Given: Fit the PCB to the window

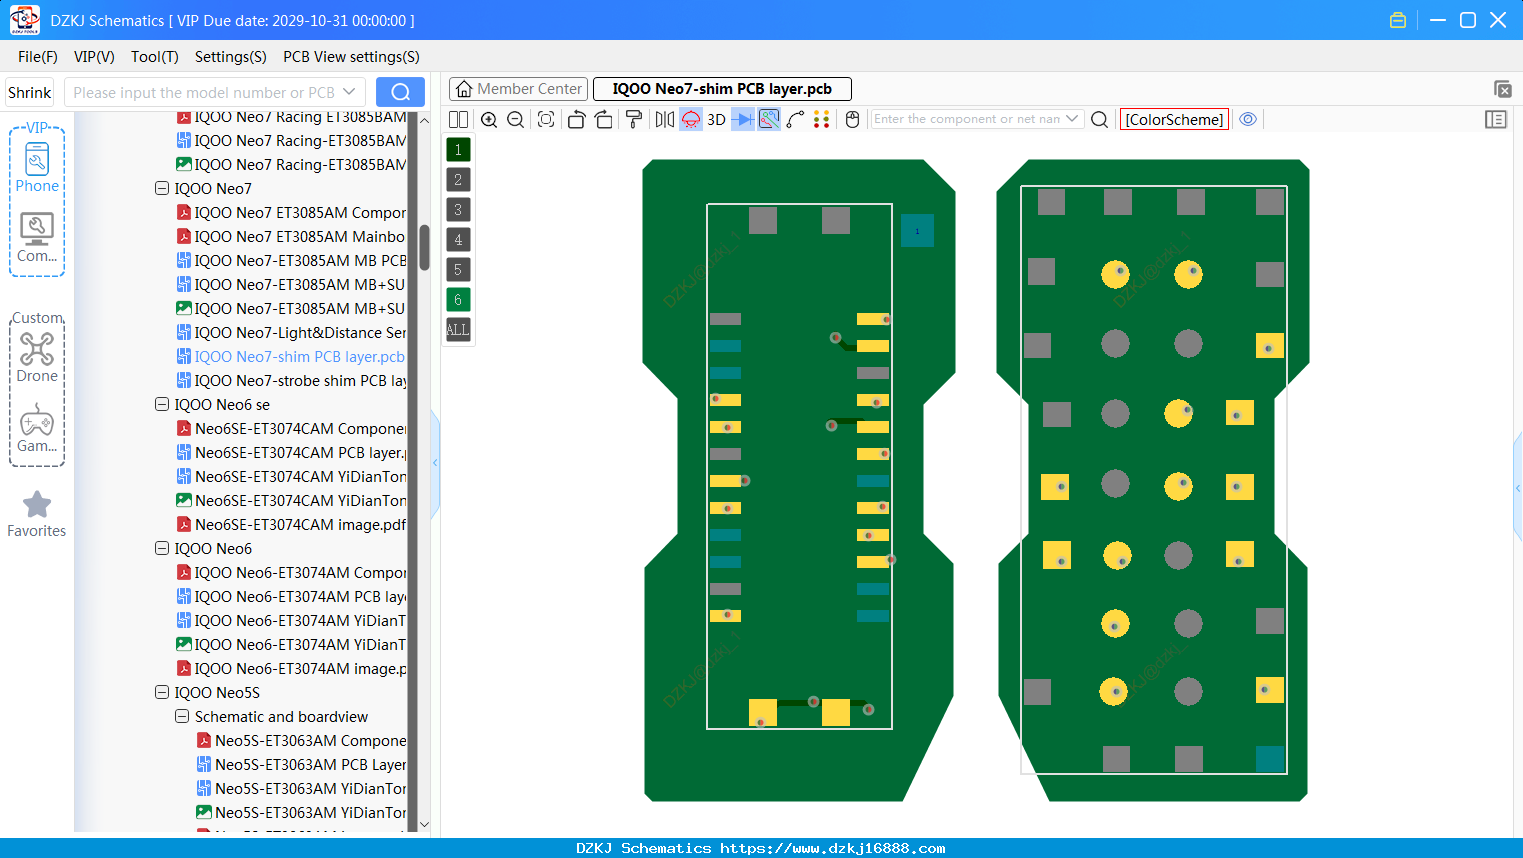Looking at the screenshot, I should 546,120.
